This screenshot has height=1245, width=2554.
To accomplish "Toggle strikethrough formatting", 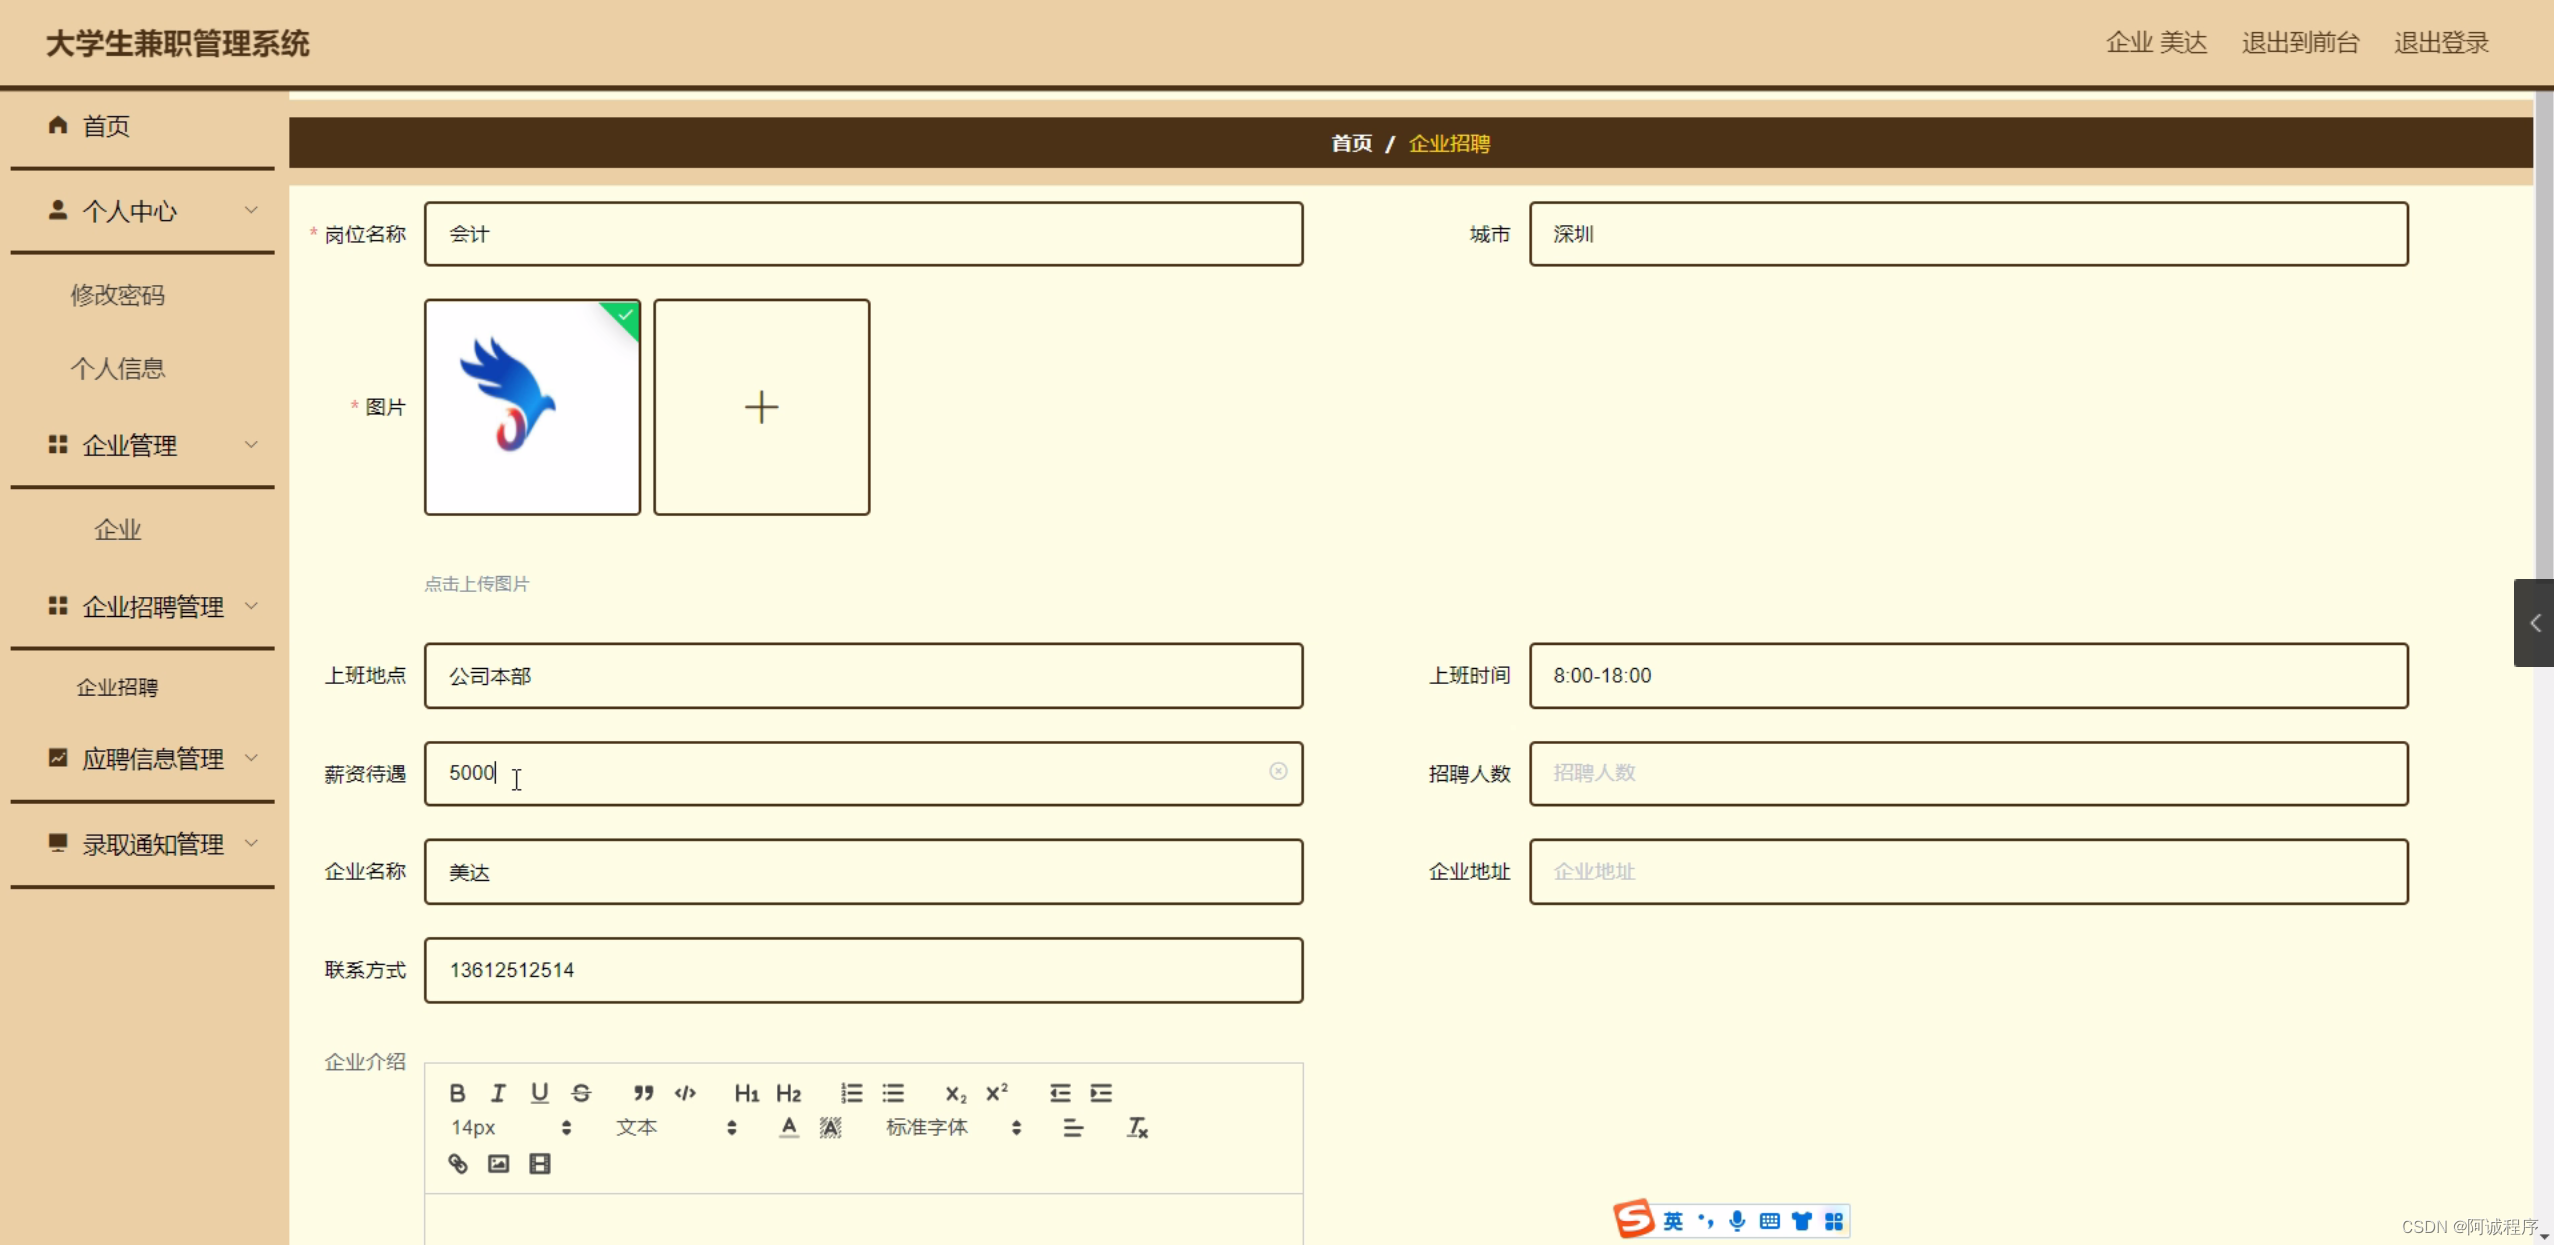I will click(x=581, y=1092).
